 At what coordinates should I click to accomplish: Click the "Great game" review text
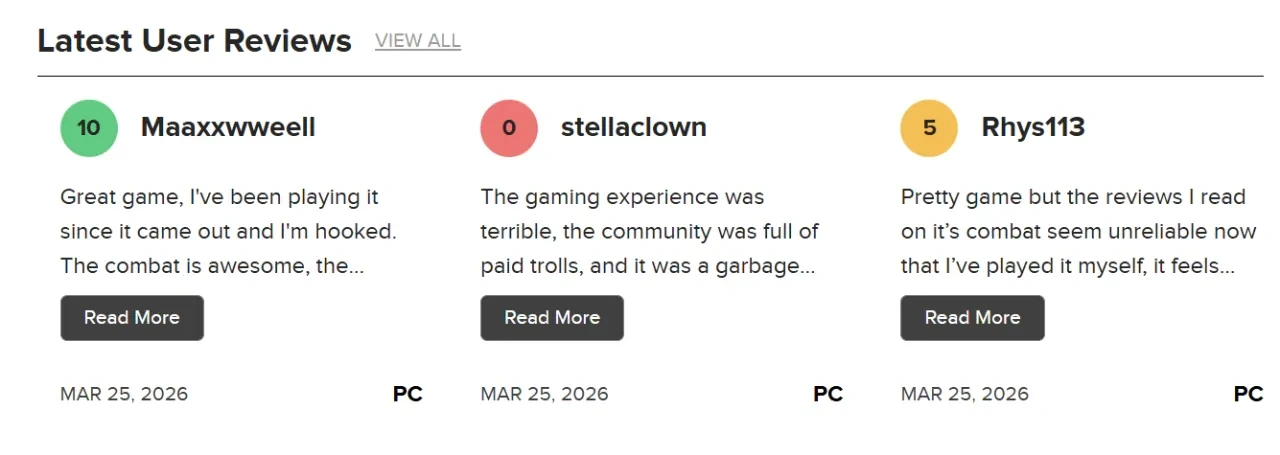pos(228,232)
